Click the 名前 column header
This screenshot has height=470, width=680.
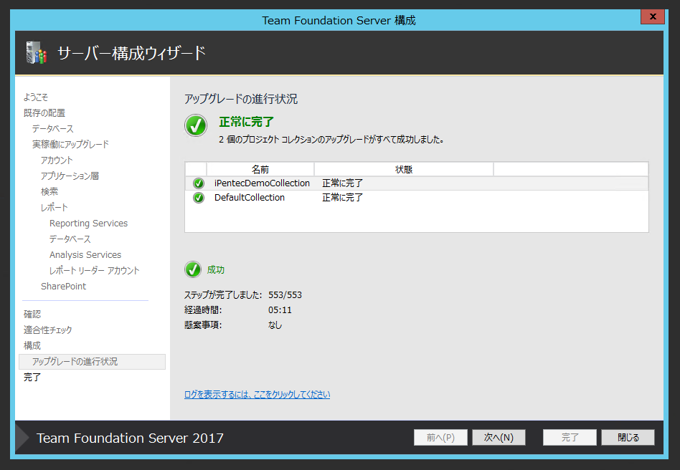[x=260, y=169]
